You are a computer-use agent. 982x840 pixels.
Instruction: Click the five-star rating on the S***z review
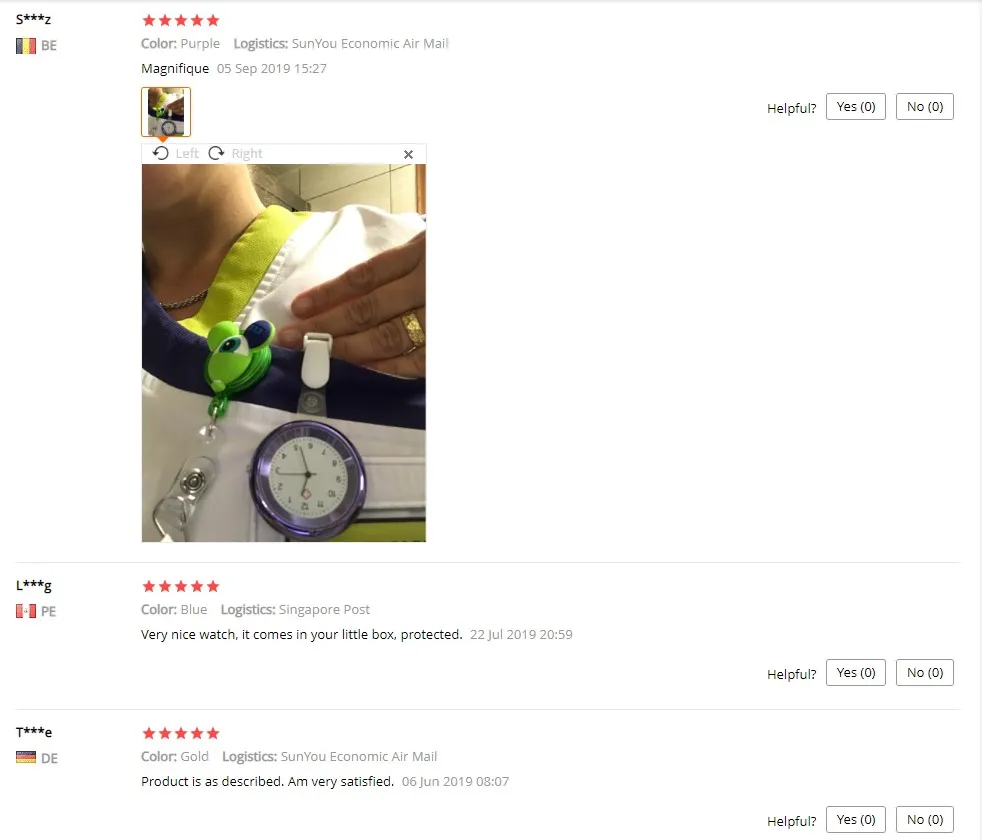point(181,21)
